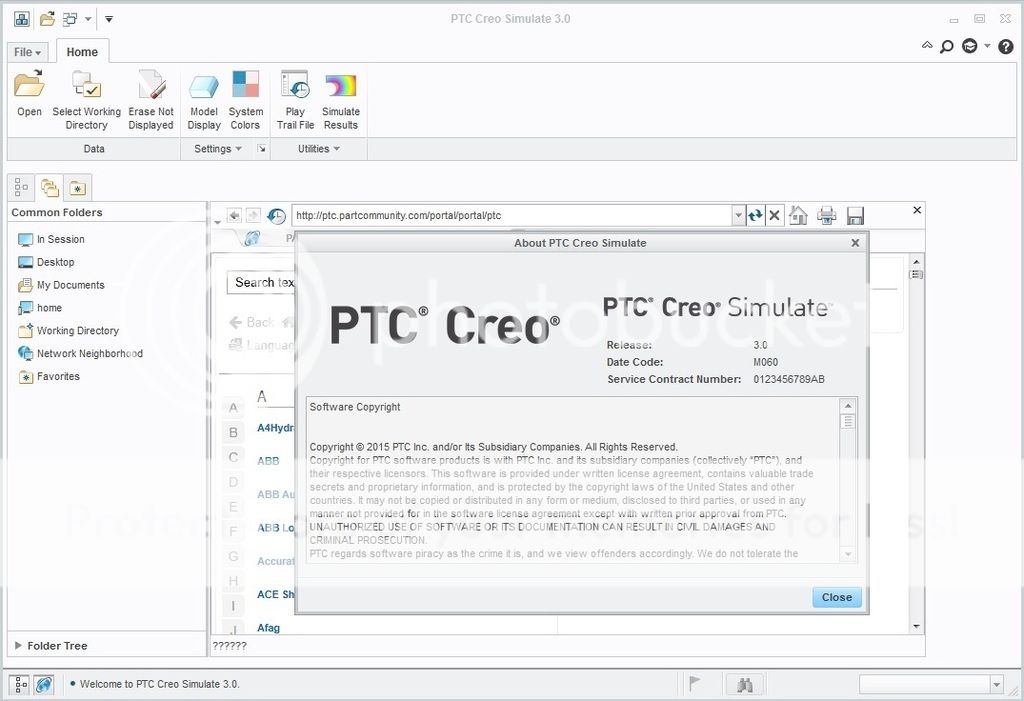The width and height of the screenshot is (1024, 701).
Task: Open the URL address history dropdown
Action: (x=739, y=215)
